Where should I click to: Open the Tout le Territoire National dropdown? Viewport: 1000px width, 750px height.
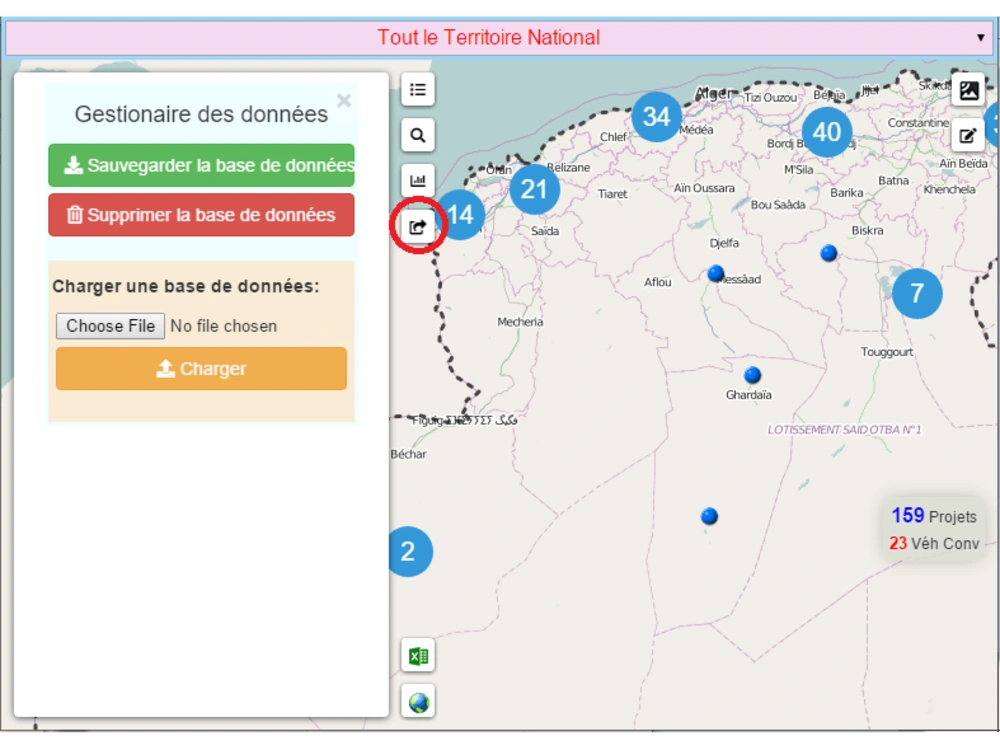[x=497, y=37]
